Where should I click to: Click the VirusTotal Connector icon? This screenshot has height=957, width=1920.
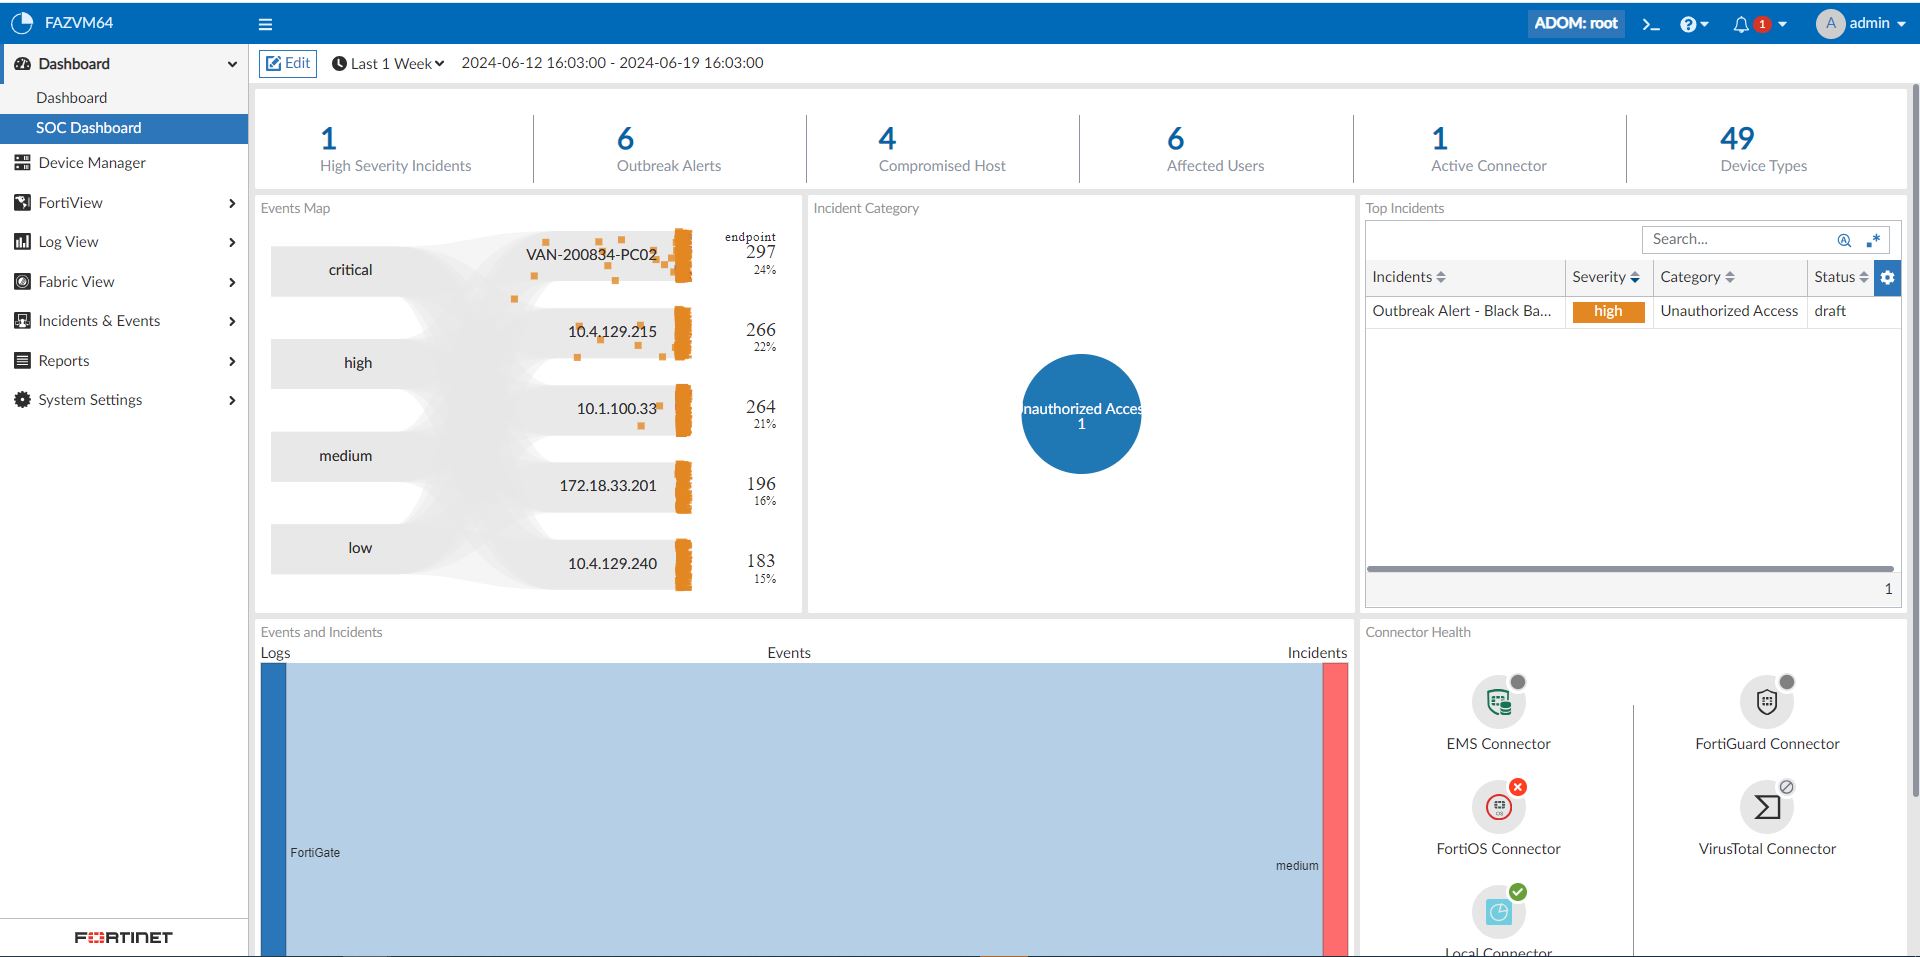pos(1766,806)
